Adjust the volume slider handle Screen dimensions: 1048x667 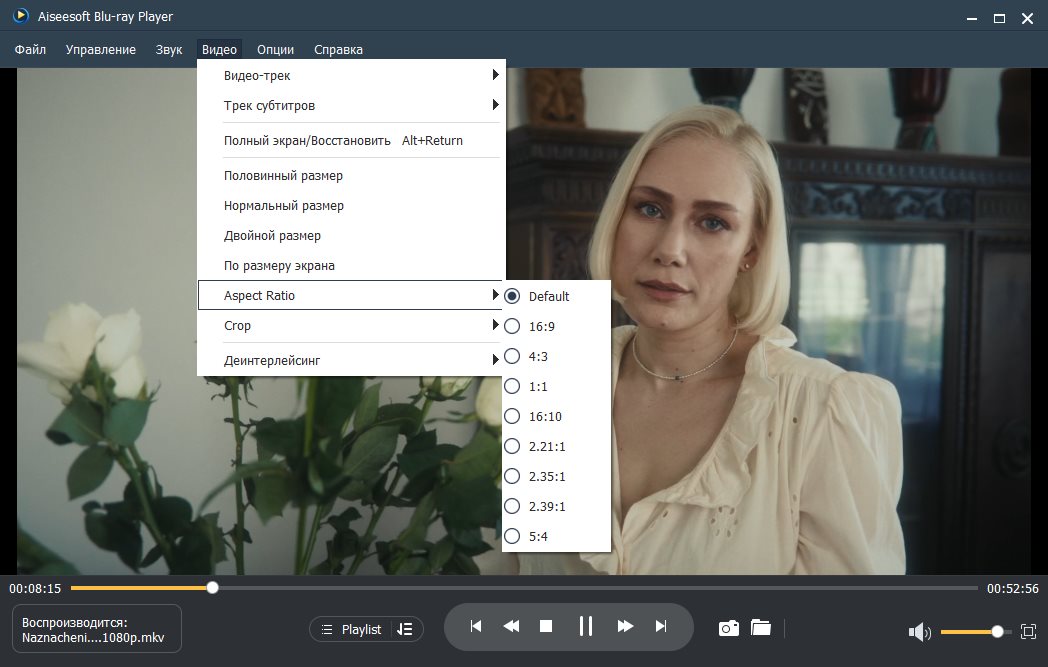click(997, 631)
